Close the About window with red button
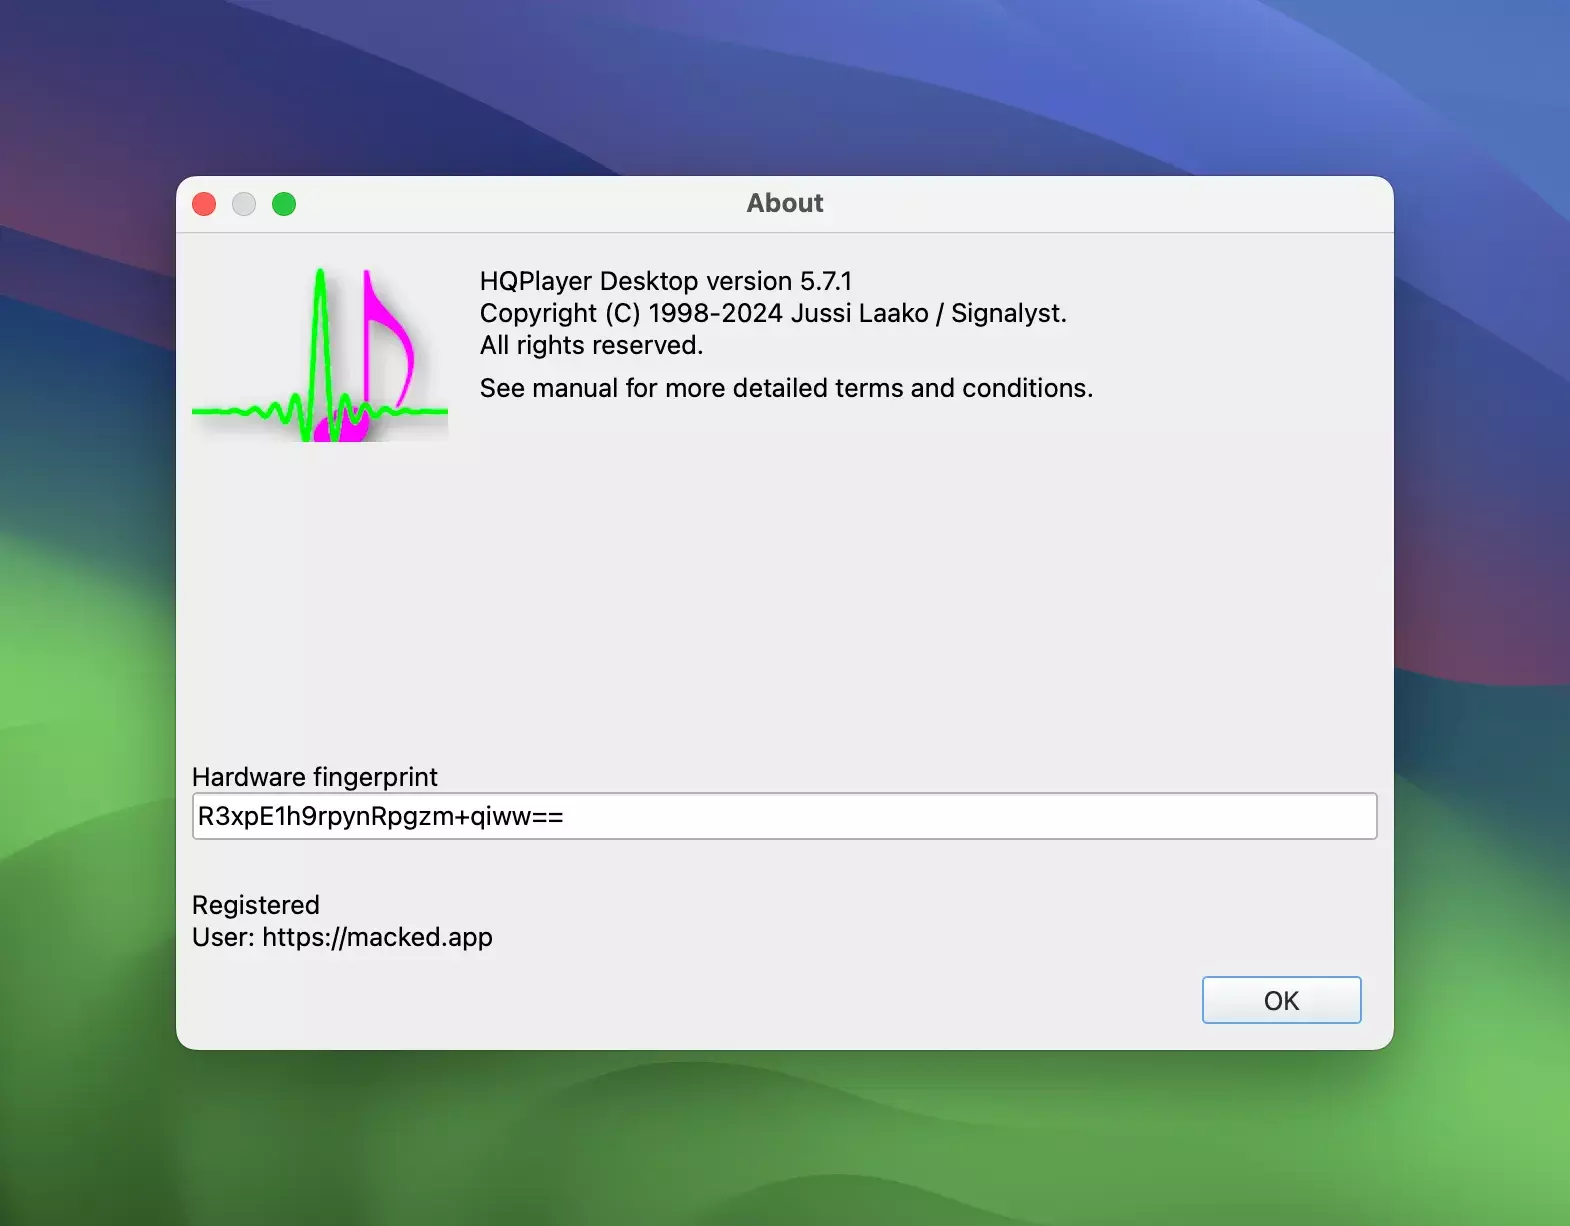The image size is (1570, 1226). tap(204, 204)
